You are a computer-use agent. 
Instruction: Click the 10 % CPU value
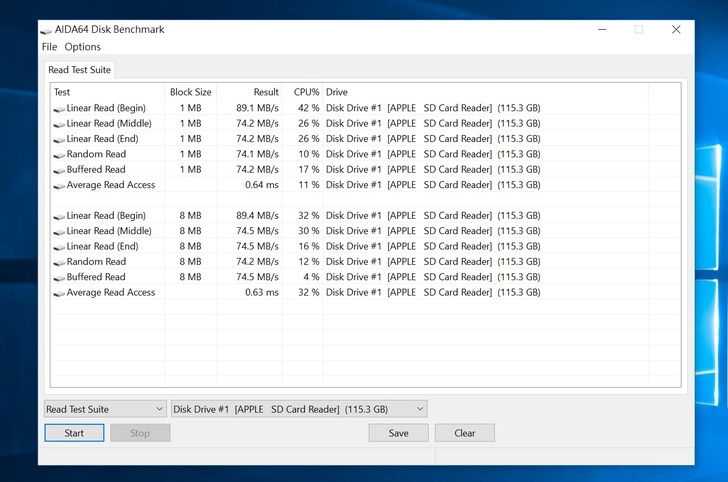pyautogui.click(x=309, y=154)
